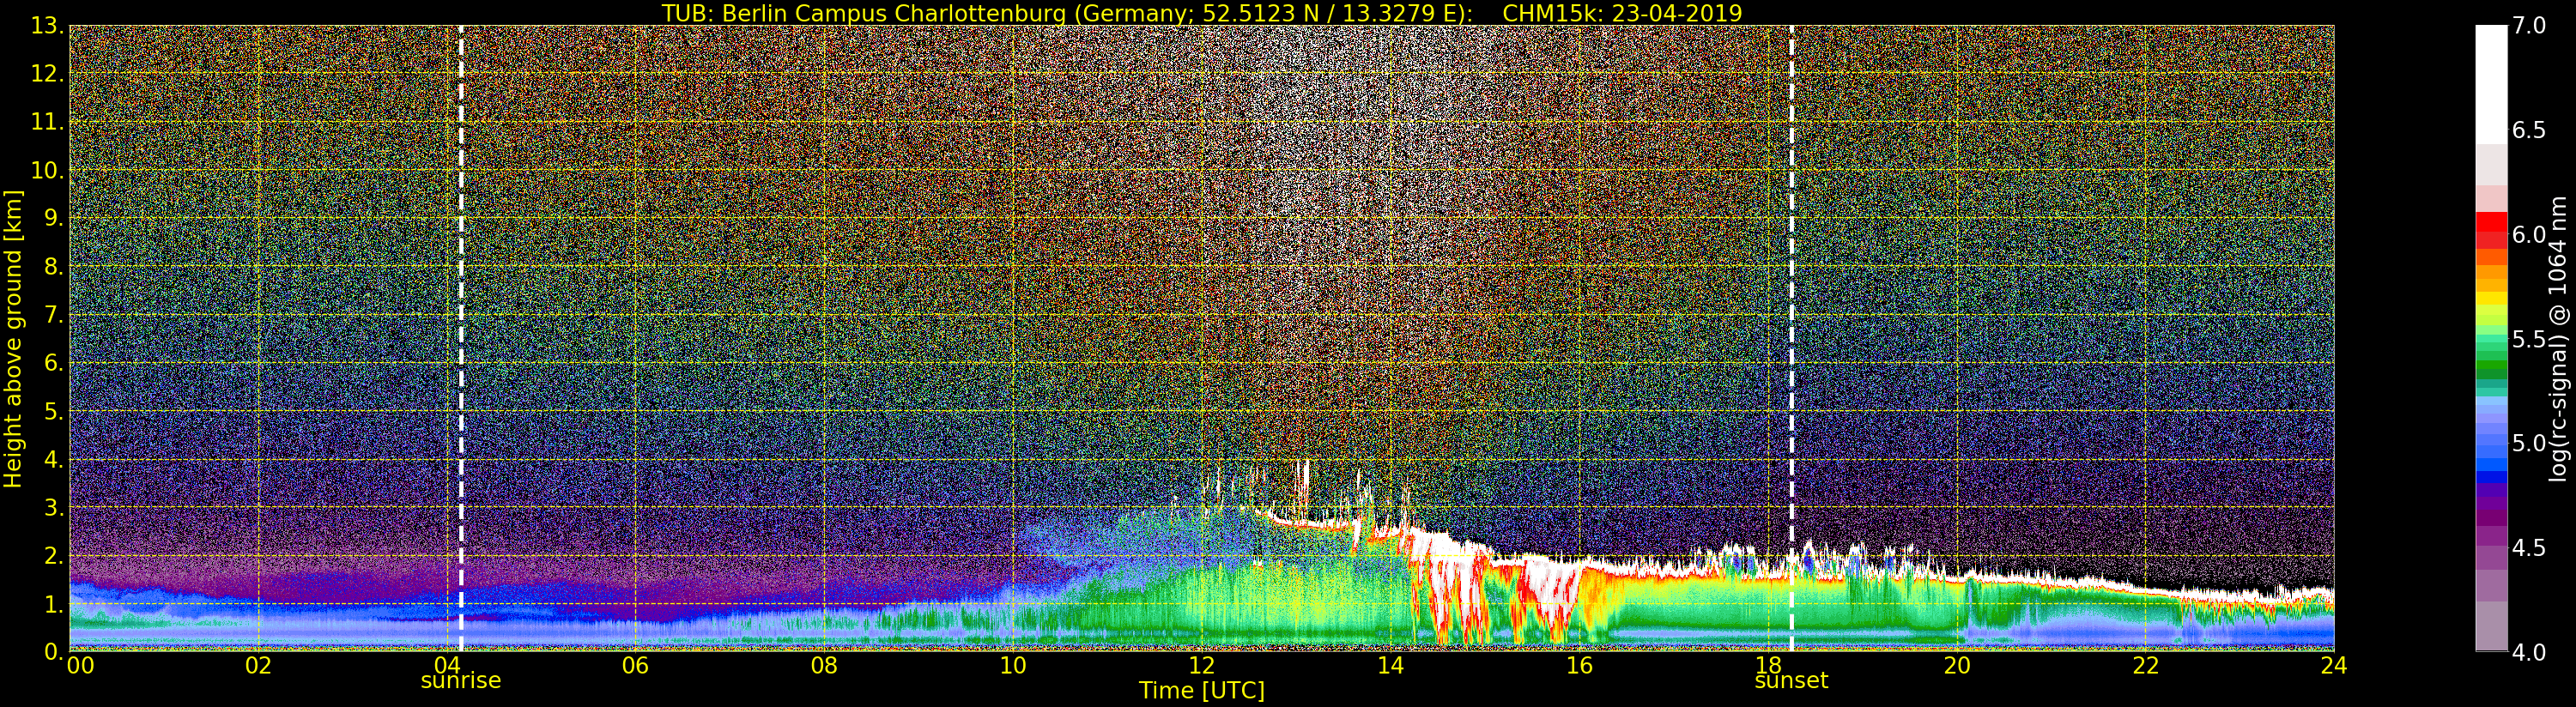Click height axis tick label 10.
This screenshot has width=2576, height=707.
click(46, 171)
